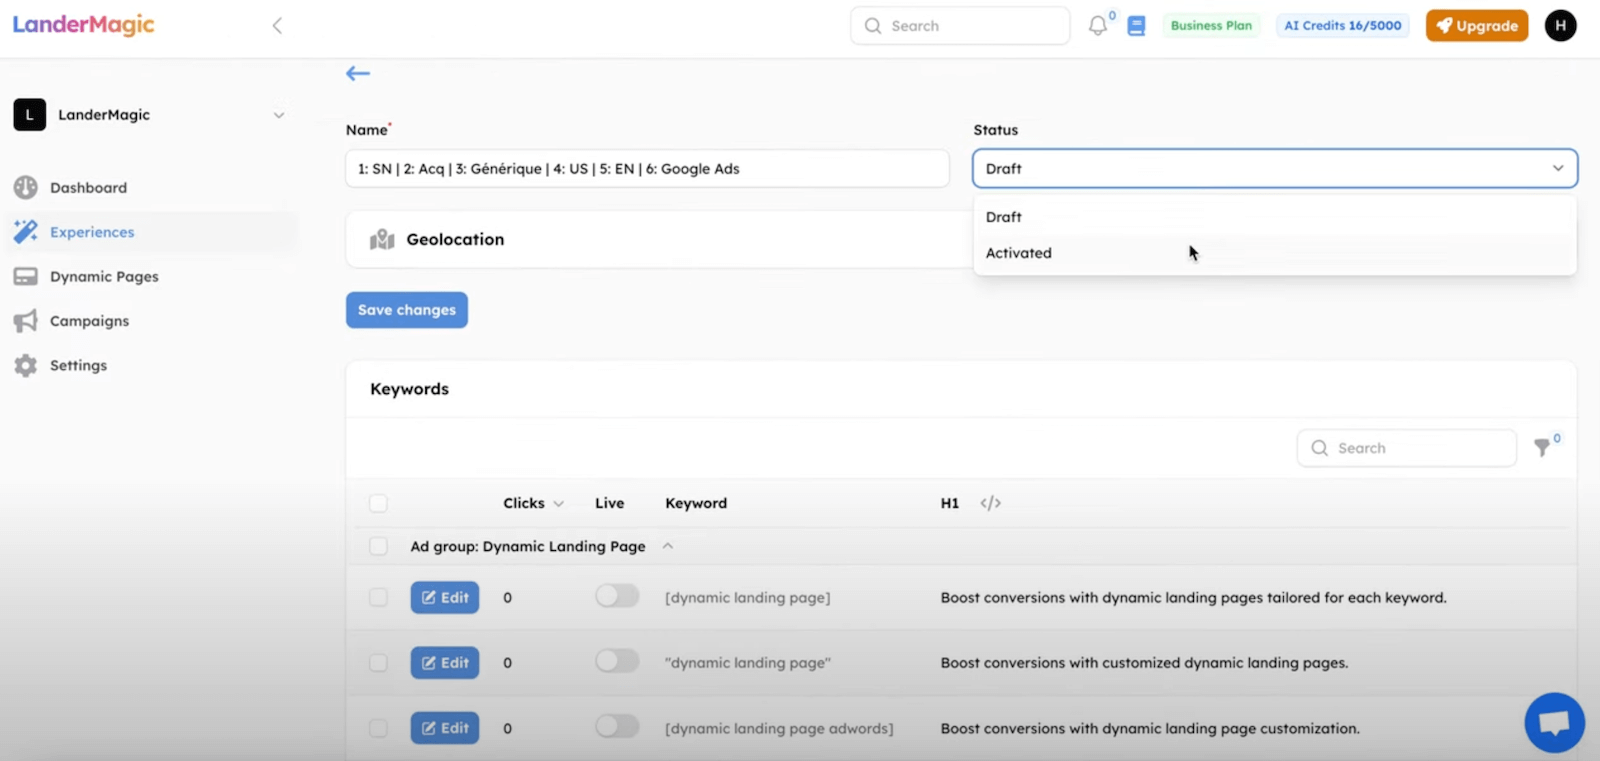Collapse the Dynamic Landing Page ad group
This screenshot has width=1600, height=761.
(668, 546)
